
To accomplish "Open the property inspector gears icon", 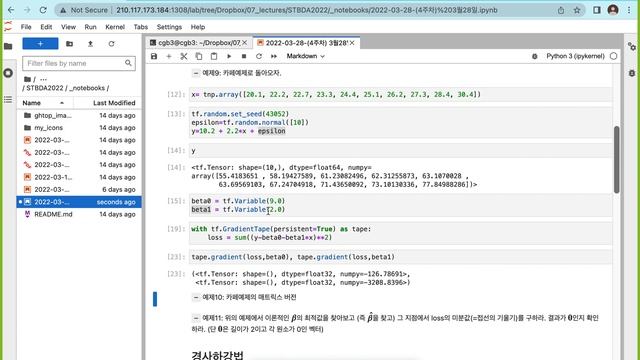I will pyautogui.click(x=632, y=47).
